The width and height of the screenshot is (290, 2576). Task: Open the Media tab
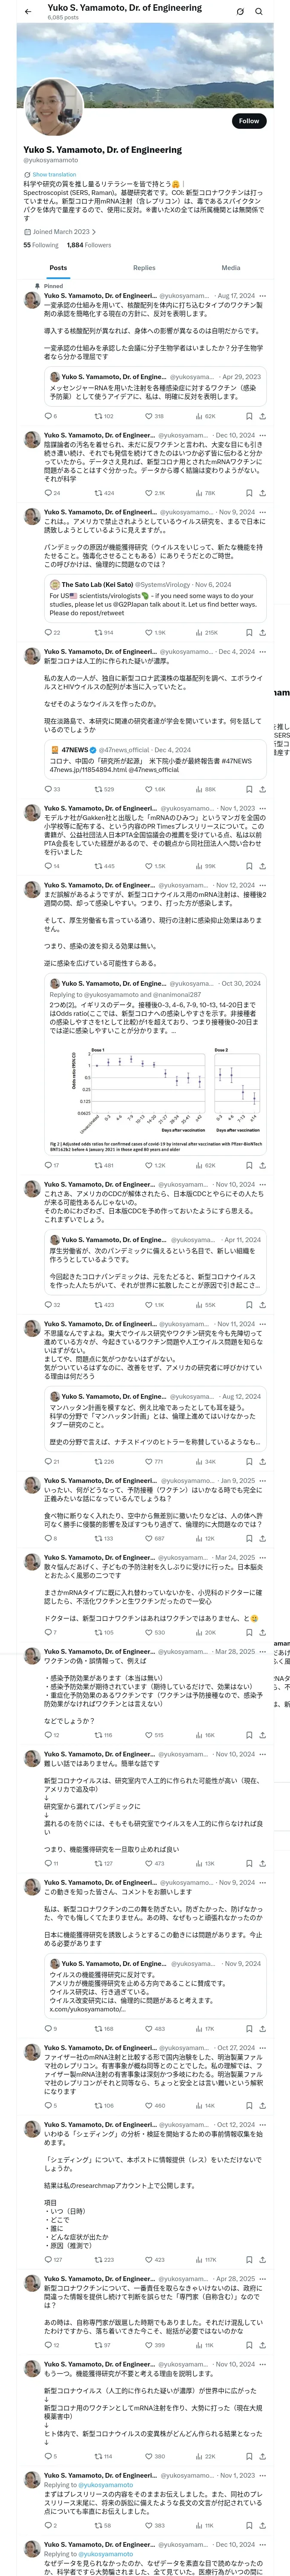(x=231, y=268)
